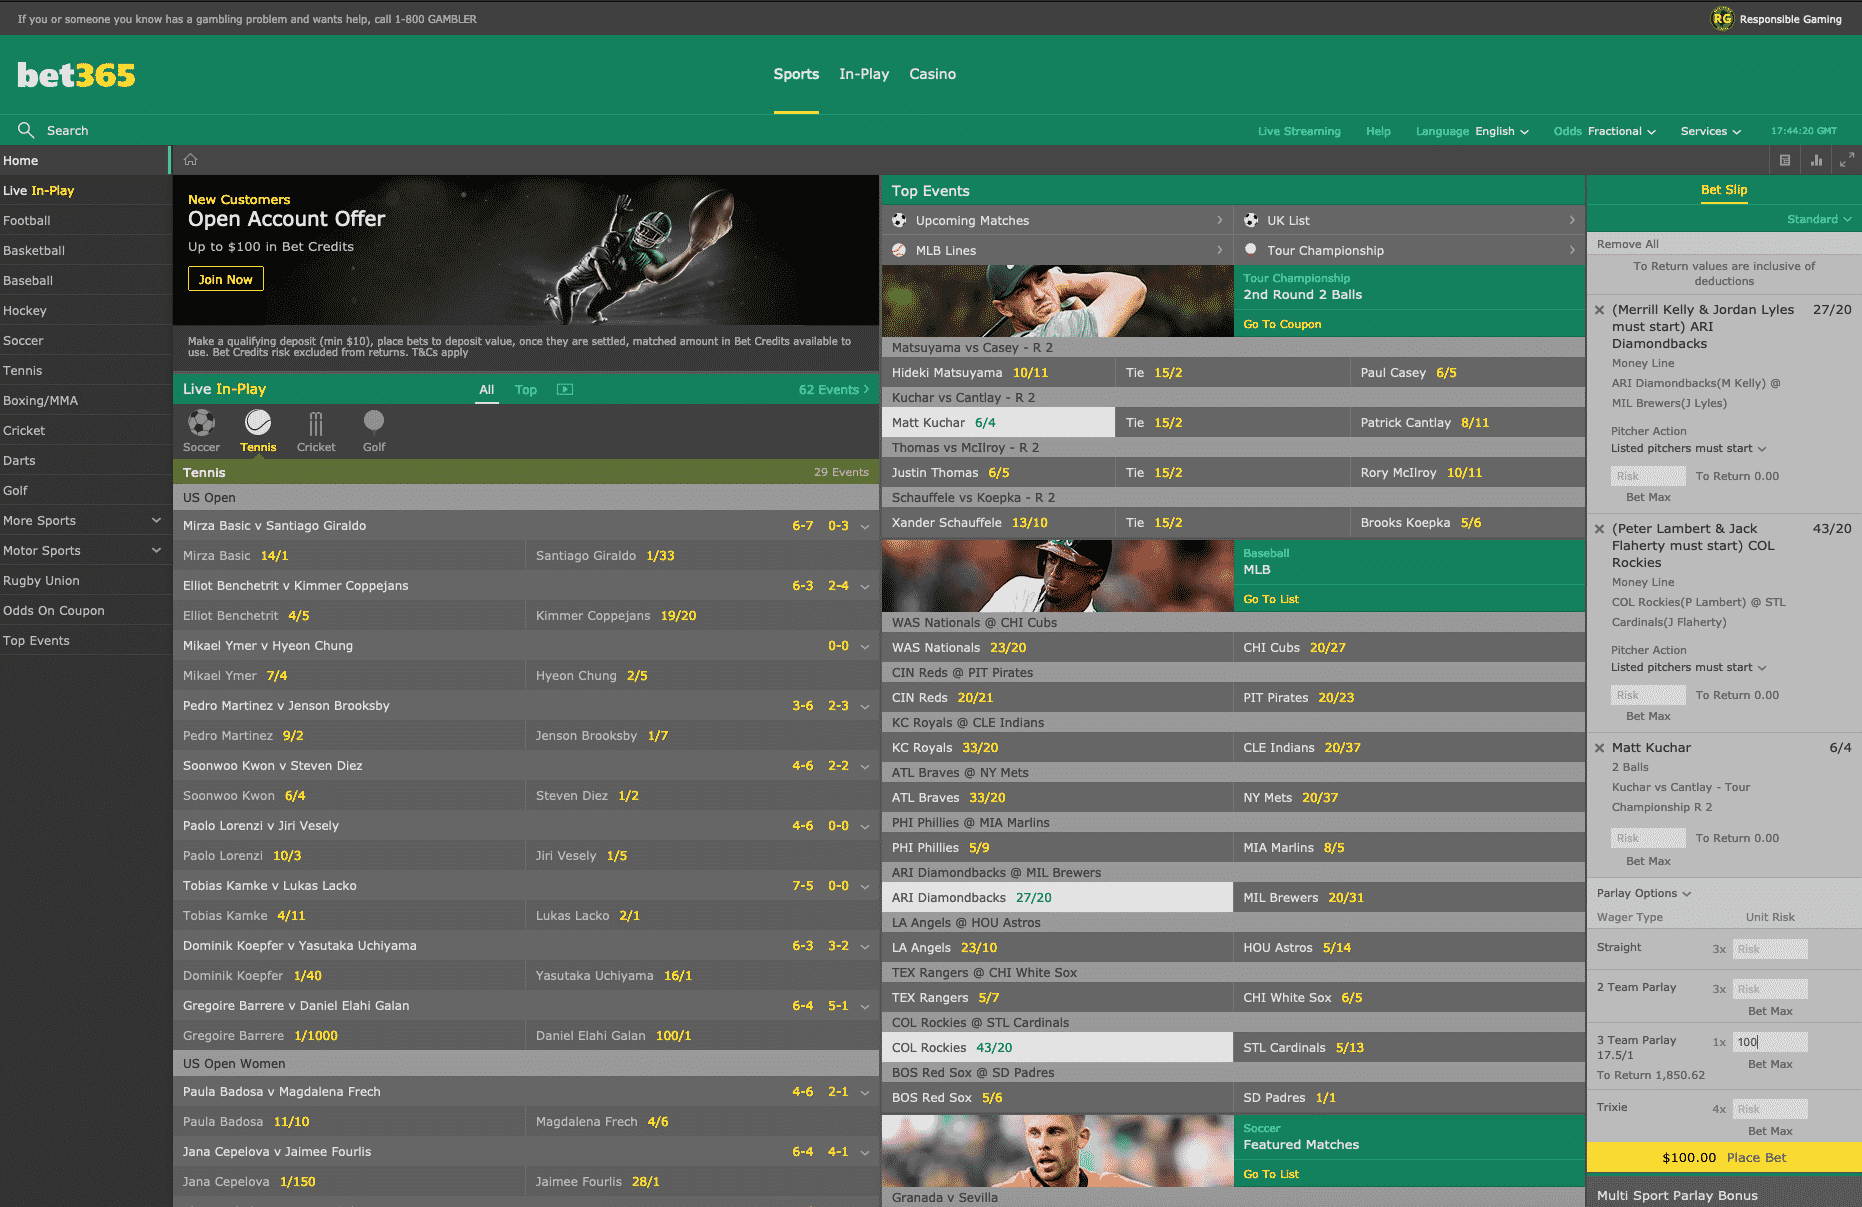
Task: Open Tour Championship golf row
Action: click(1409, 250)
